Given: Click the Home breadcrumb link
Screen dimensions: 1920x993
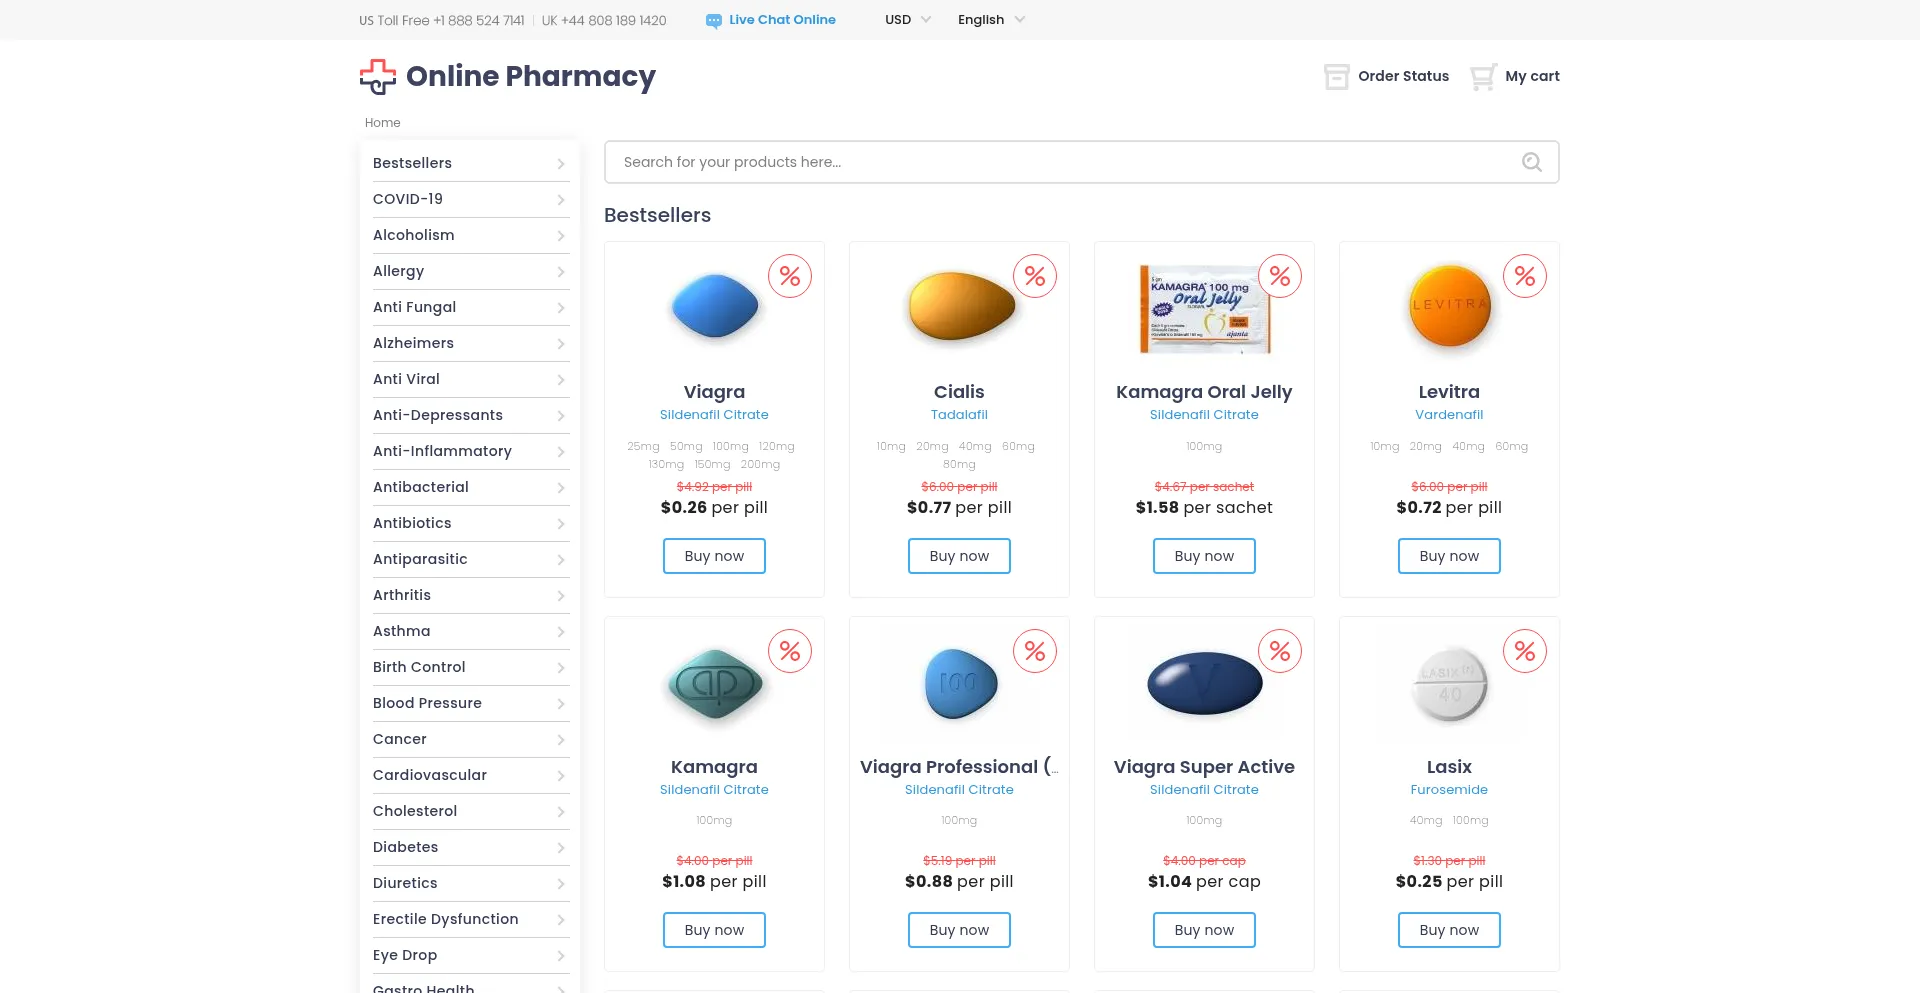Looking at the screenshot, I should click(382, 123).
